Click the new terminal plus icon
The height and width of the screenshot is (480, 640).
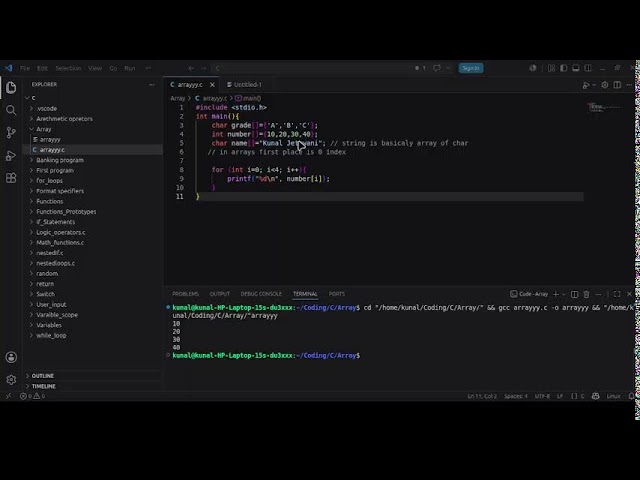(x=556, y=294)
